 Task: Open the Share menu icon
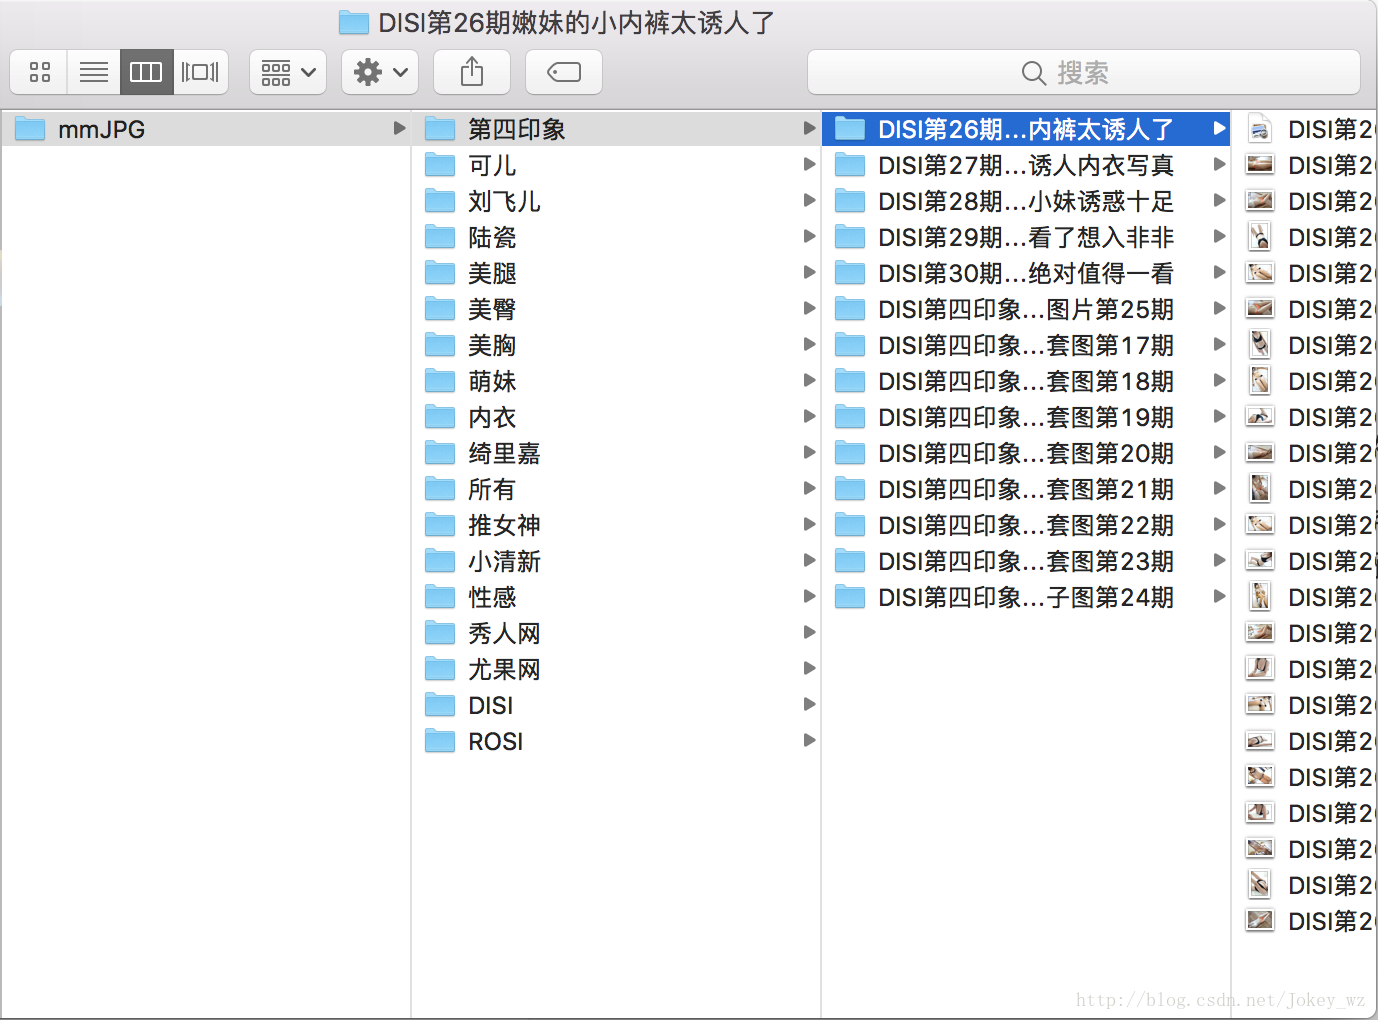(471, 71)
